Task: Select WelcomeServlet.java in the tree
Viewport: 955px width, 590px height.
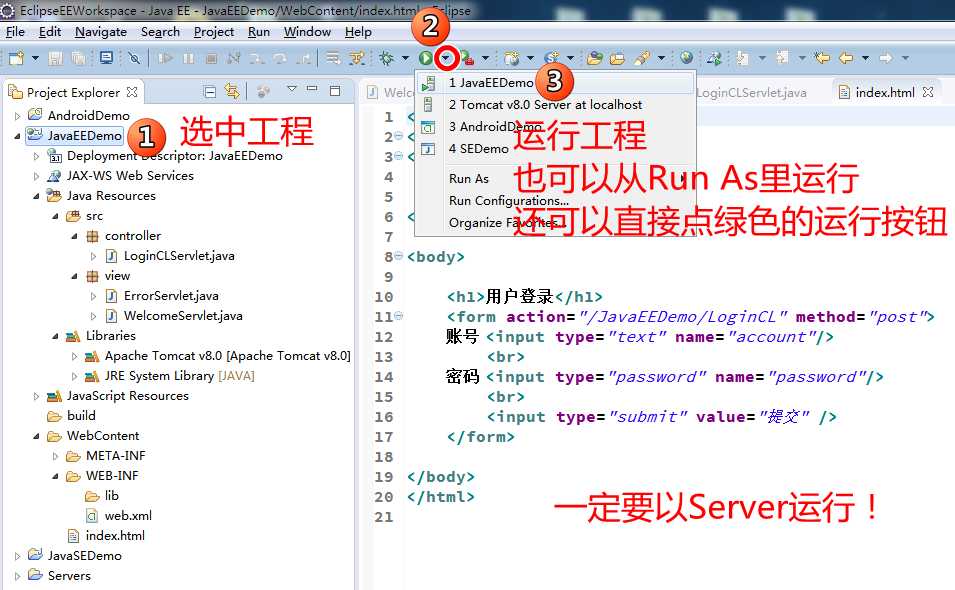Action: [183, 315]
